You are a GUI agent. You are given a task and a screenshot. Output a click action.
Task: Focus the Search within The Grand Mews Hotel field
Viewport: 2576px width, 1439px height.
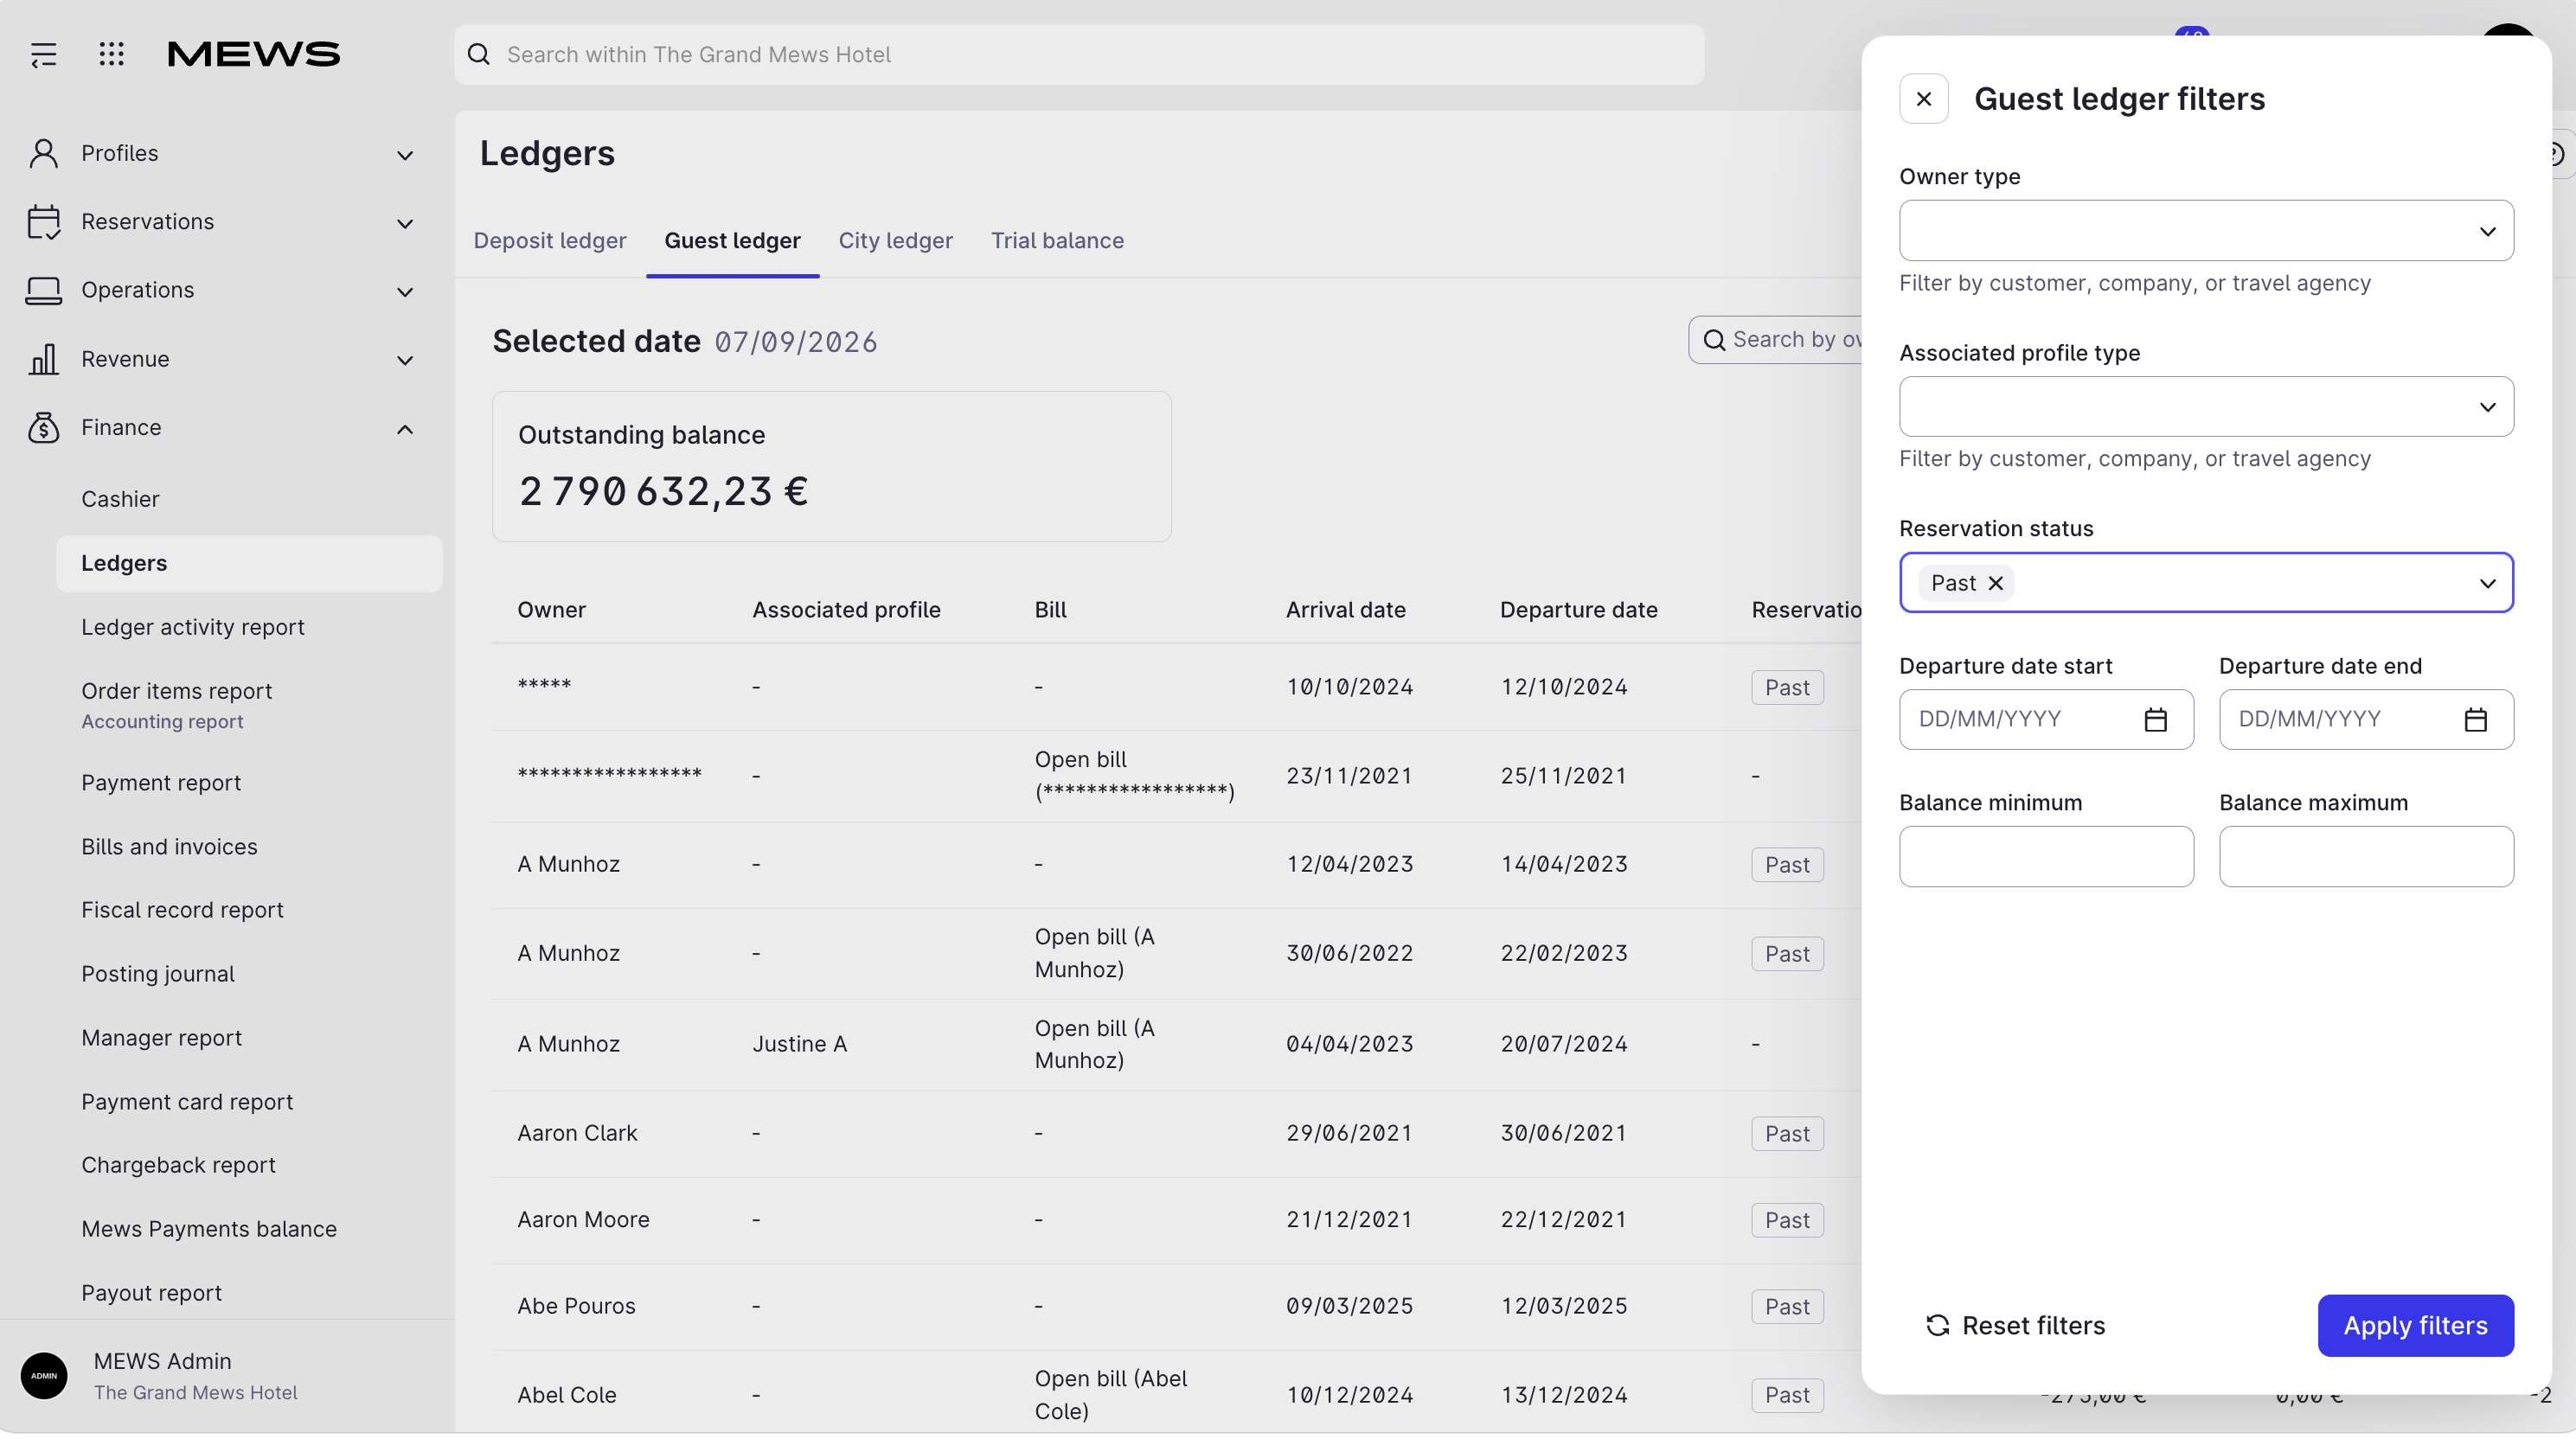pyautogui.click(x=1079, y=55)
